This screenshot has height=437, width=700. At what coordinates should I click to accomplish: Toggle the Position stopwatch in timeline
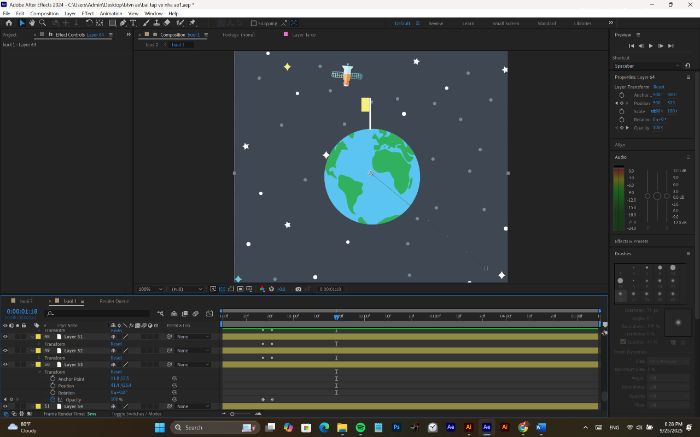(x=53, y=385)
